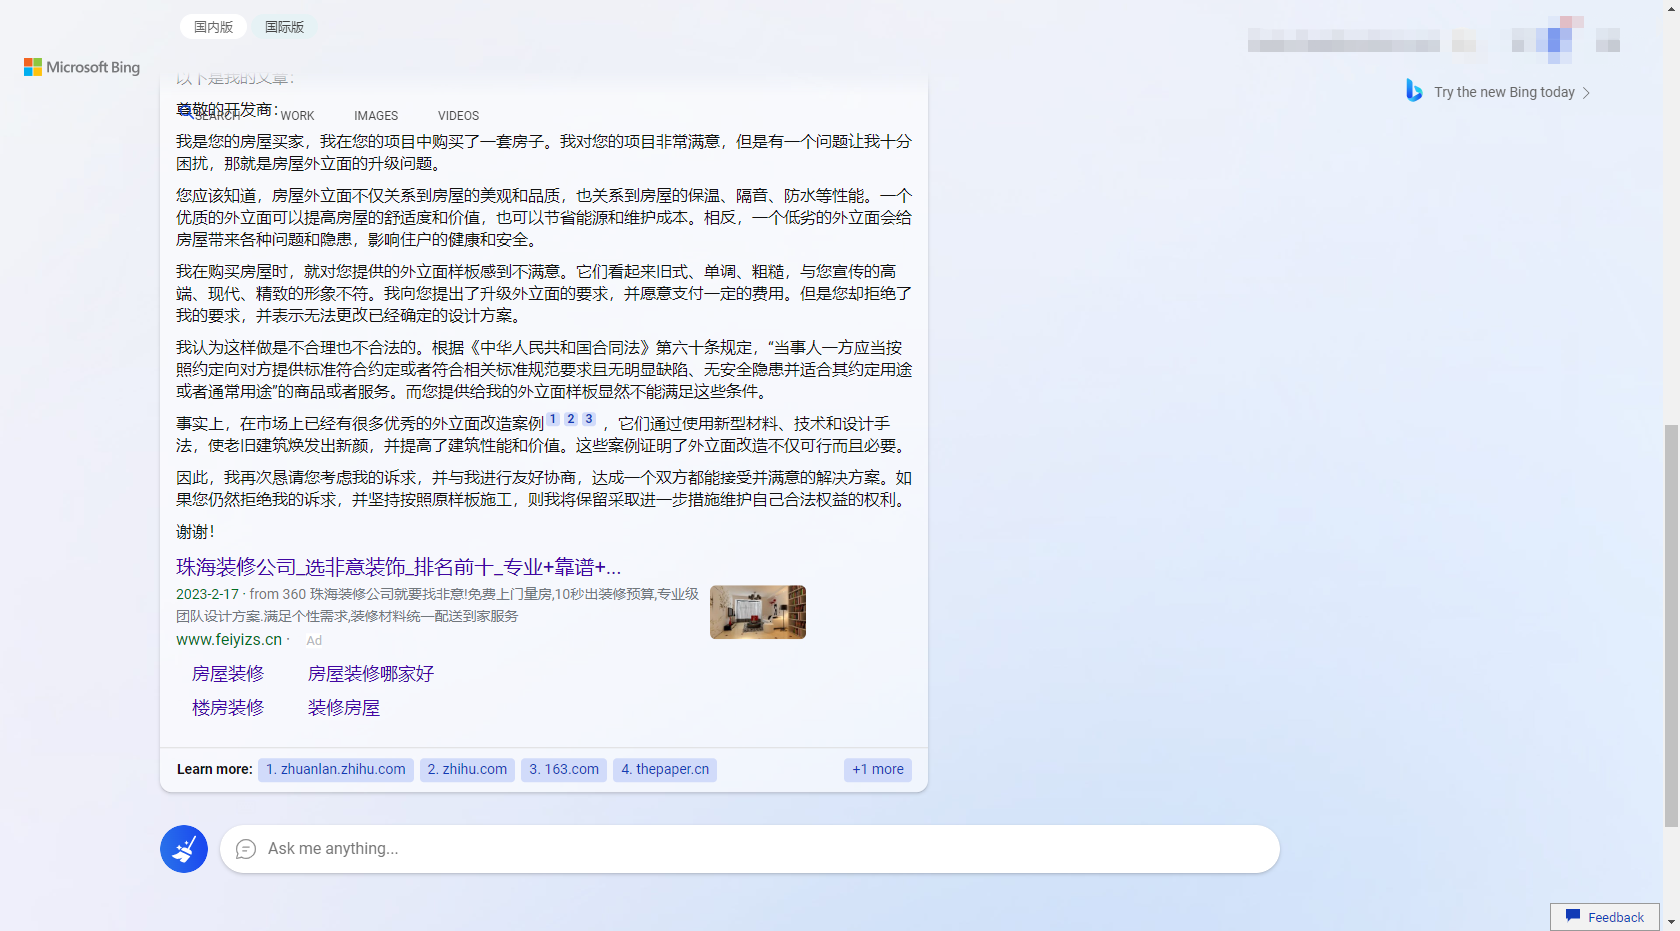The image size is (1680, 931).
Task: Open citation superscript 3 in the text
Action: [x=588, y=419]
